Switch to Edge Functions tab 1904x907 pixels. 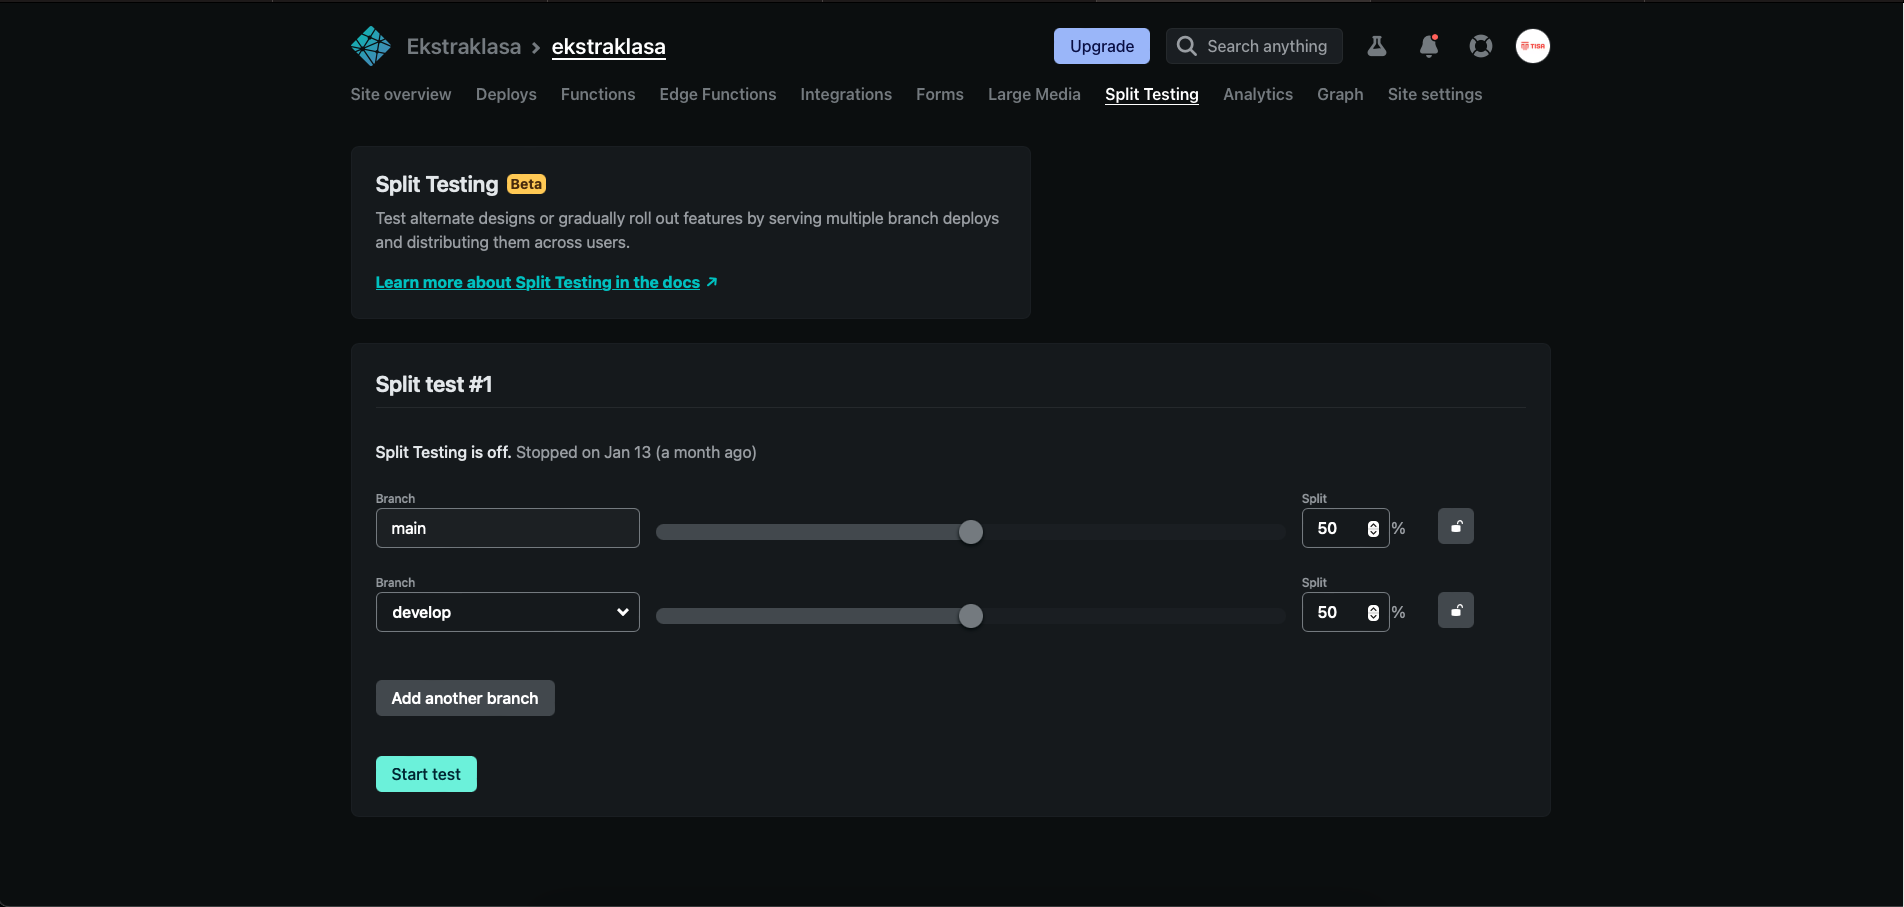point(718,94)
